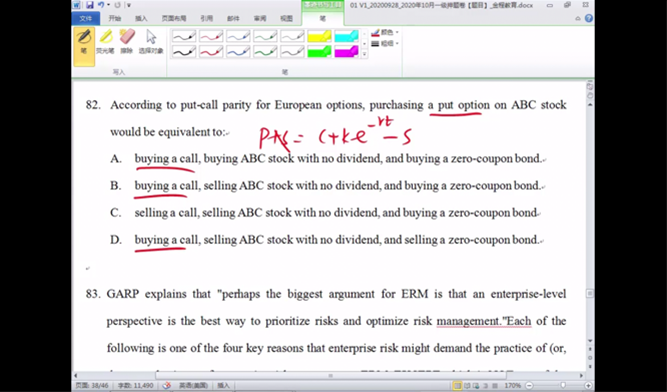
Task: Choose the thick blue pen style in the bottom row
Action: (238, 51)
